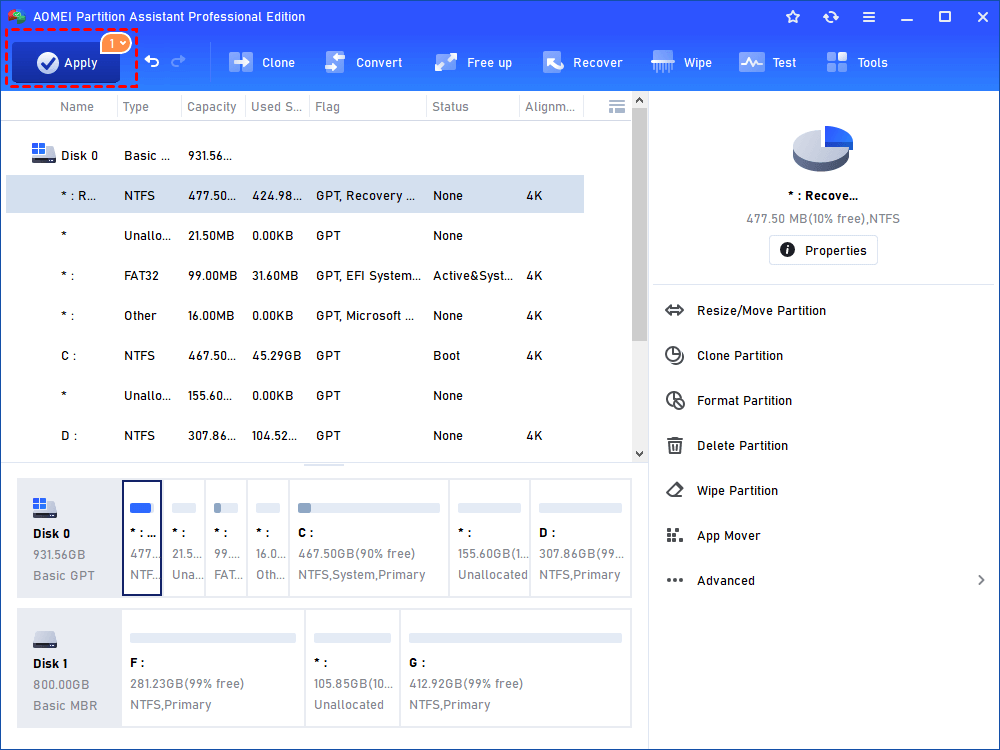Screen dimensions: 1000x750
Task: Select the 21.50MB Unallocated row
Action: tap(295, 235)
